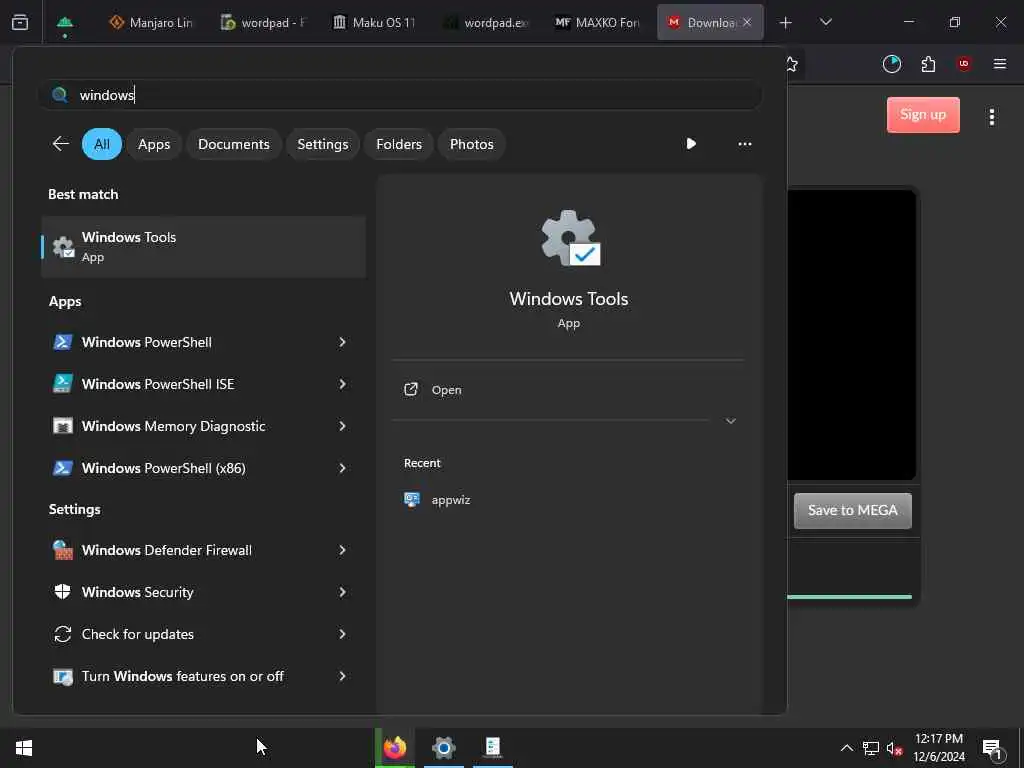Expand Windows PowerShell (x86) options chevron
This screenshot has height=768, width=1024.
click(x=342, y=468)
